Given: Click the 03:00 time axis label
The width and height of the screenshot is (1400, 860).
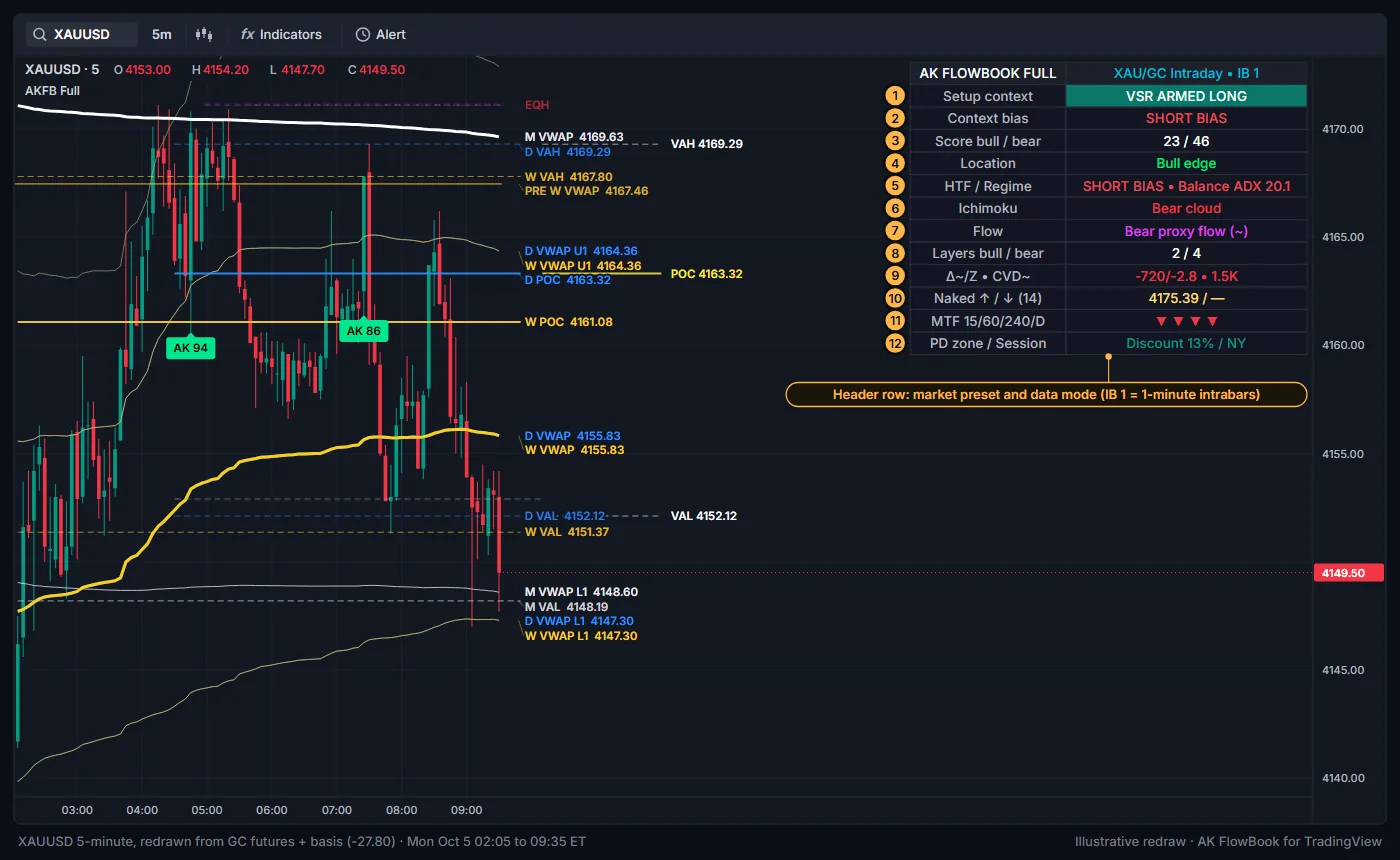Looking at the screenshot, I should click(77, 810).
